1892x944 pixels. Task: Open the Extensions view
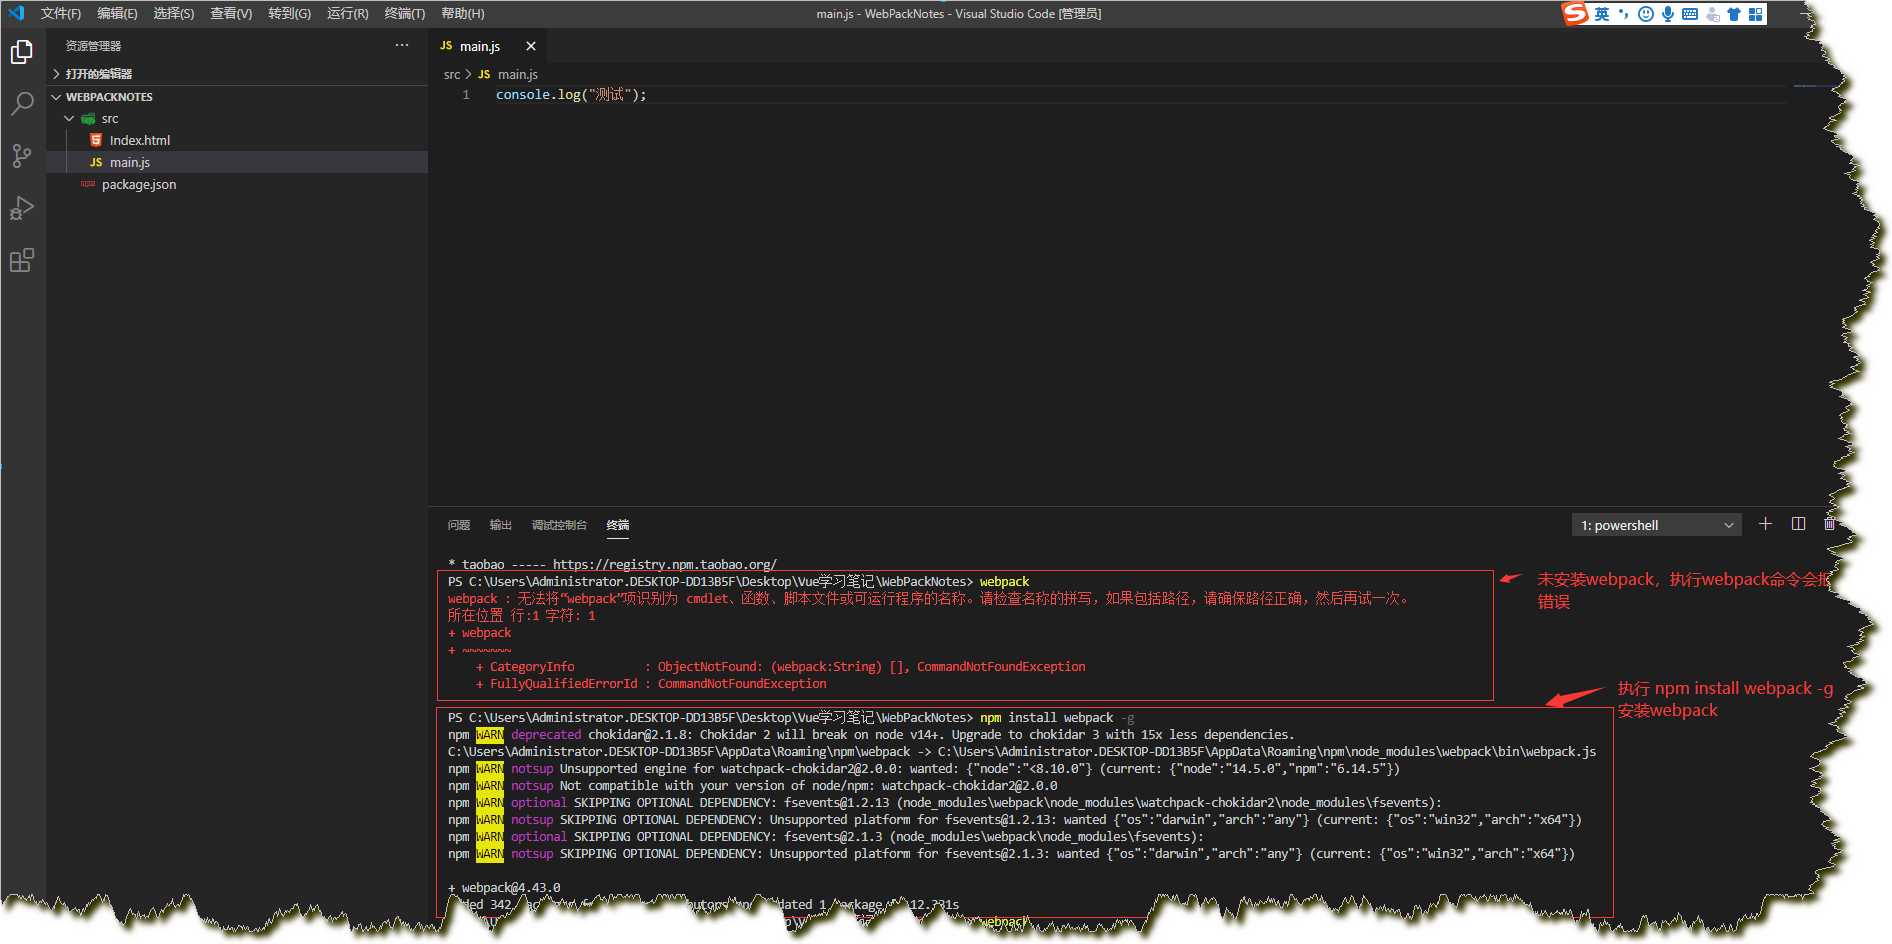pyautogui.click(x=21, y=260)
